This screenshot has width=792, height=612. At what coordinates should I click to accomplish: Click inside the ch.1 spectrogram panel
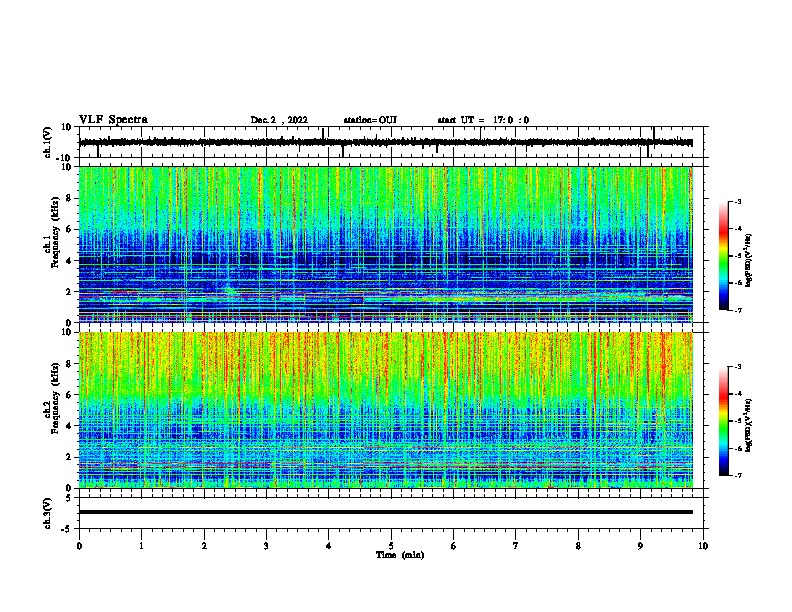[x=386, y=244]
